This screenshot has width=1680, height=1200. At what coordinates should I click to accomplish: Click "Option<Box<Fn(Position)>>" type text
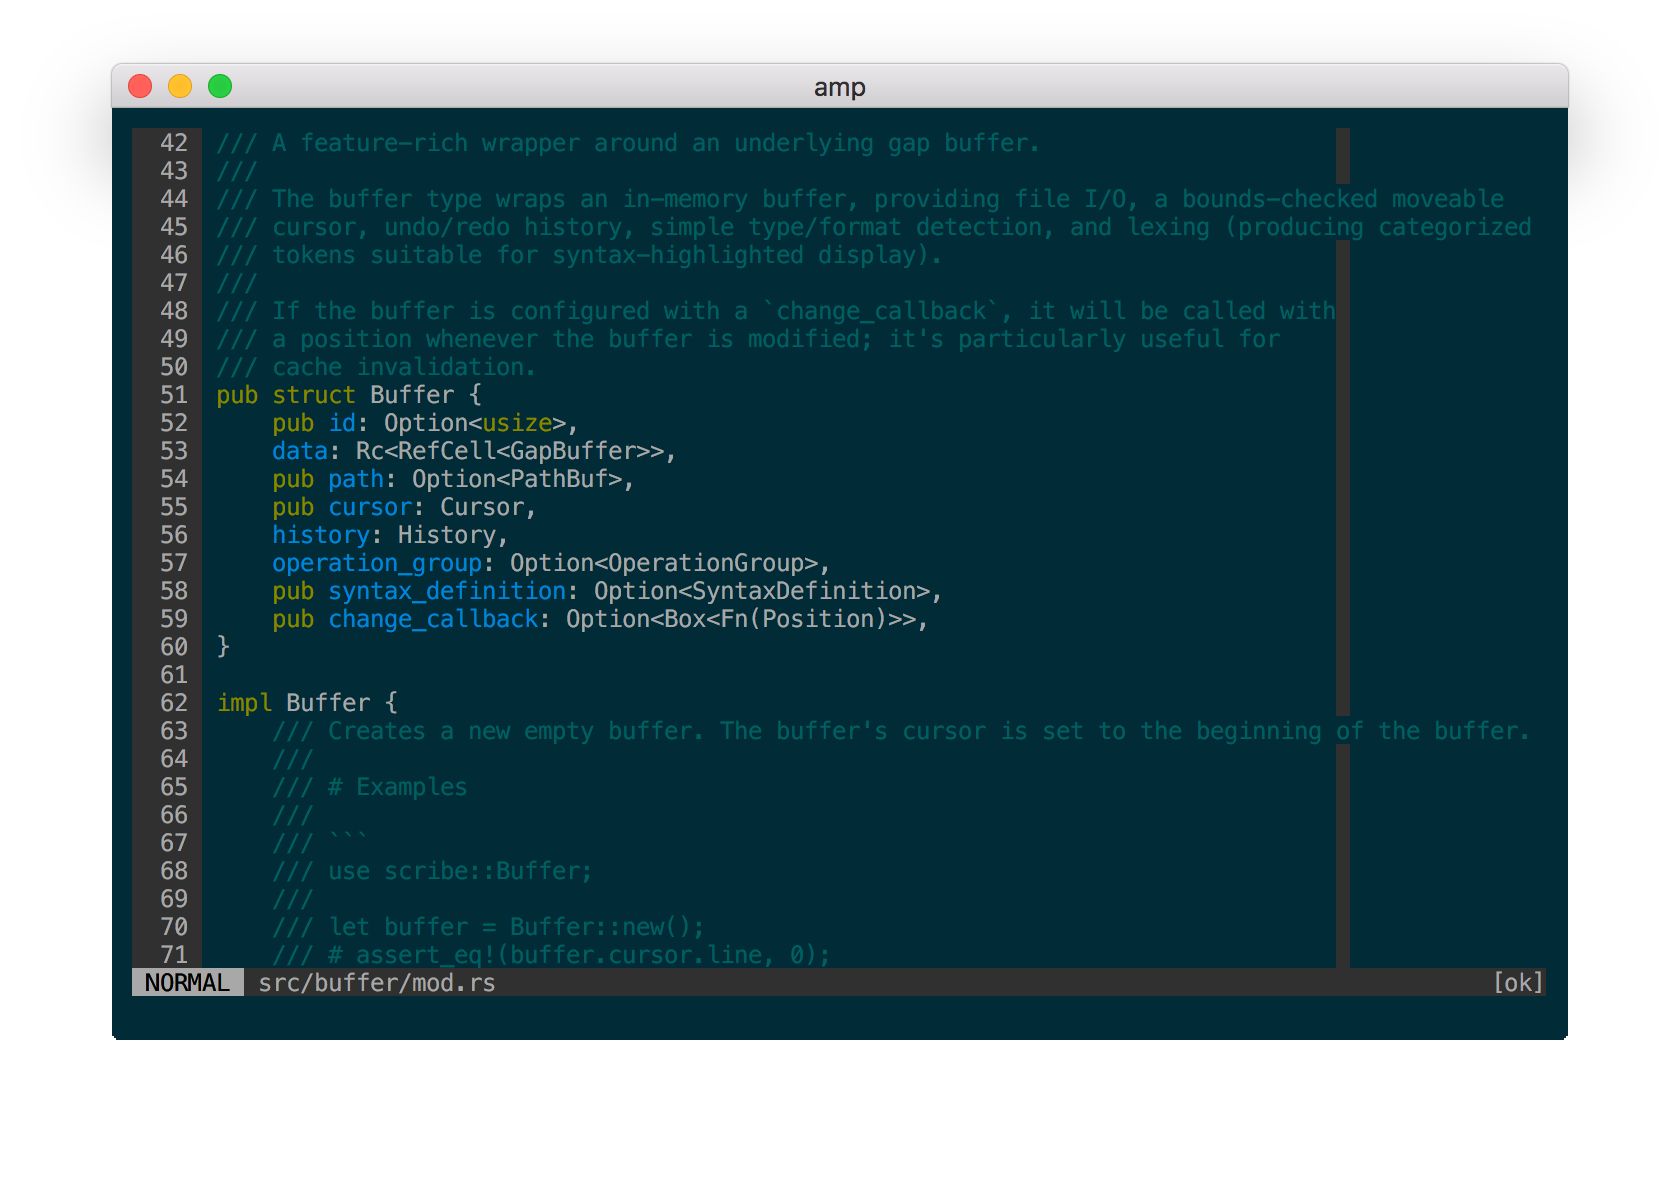741,619
